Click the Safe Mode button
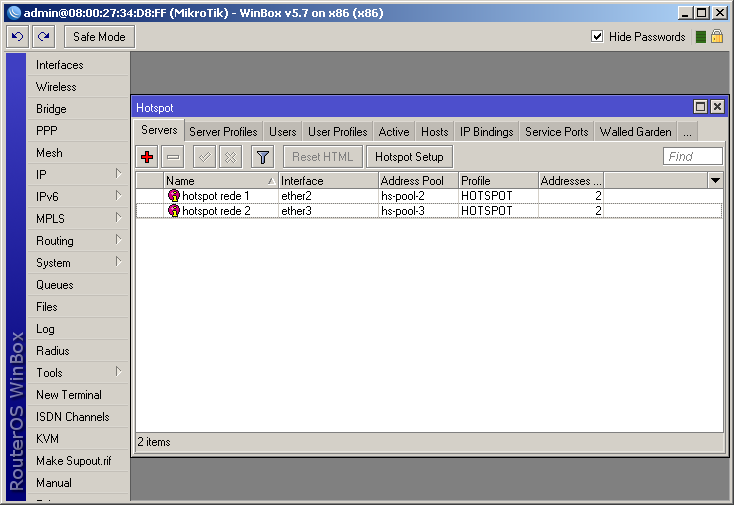734x505 pixels. (x=99, y=37)
